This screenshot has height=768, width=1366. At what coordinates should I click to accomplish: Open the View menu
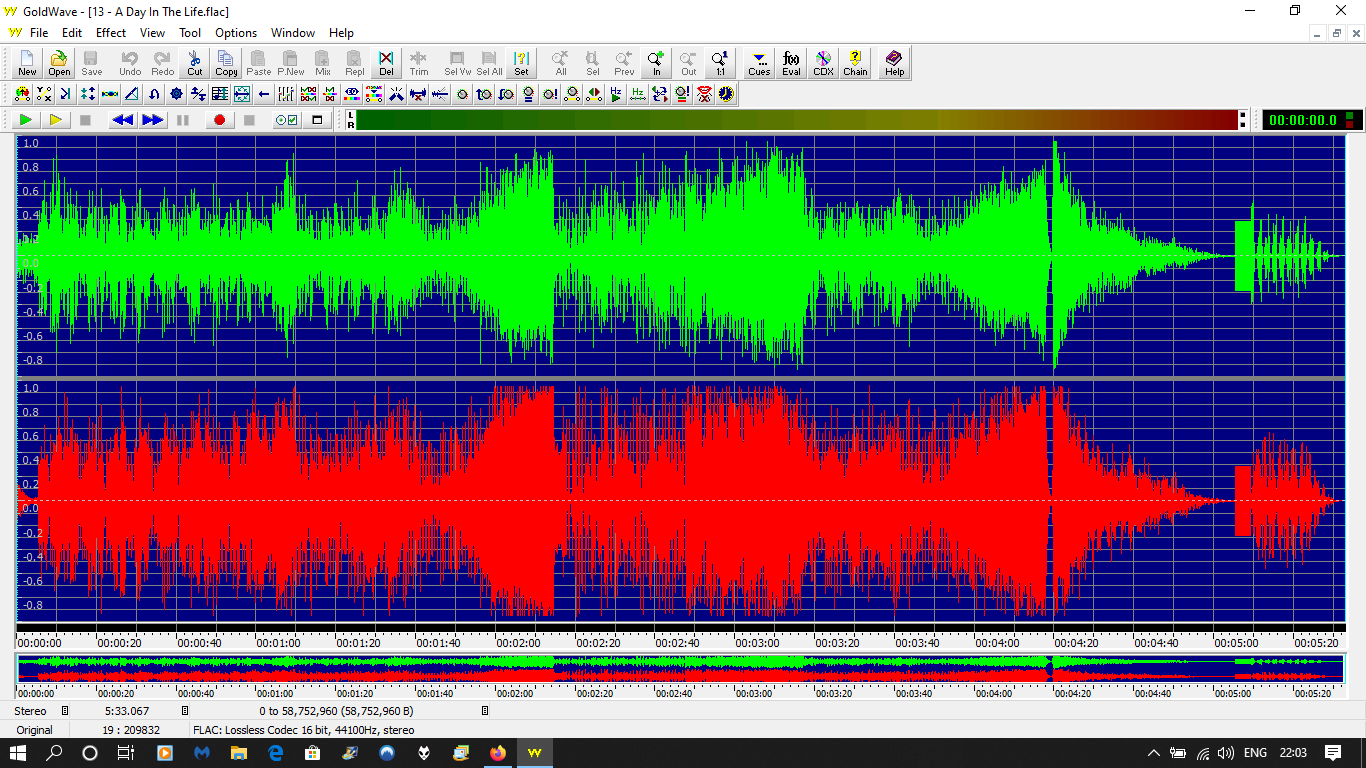153,33
